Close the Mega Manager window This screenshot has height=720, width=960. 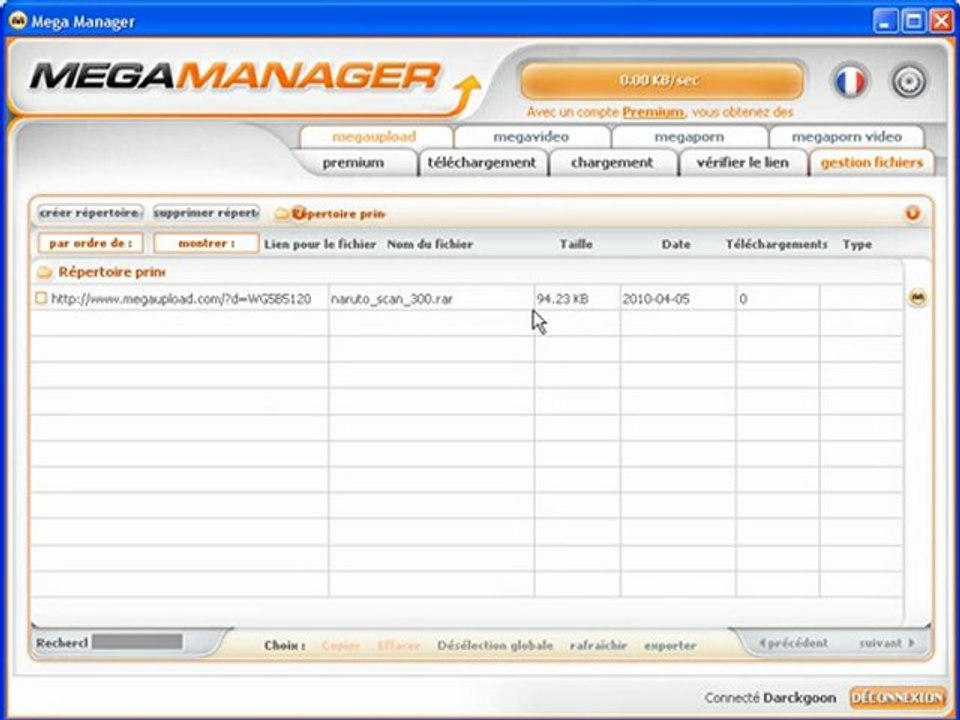(942, 22)
